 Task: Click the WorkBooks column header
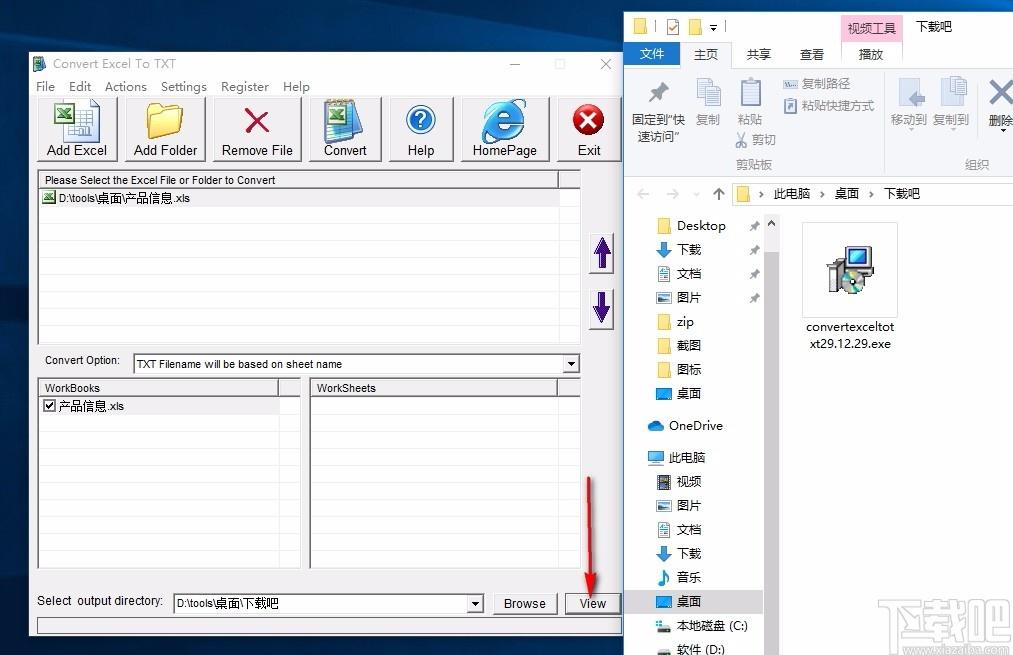point(159,388)
